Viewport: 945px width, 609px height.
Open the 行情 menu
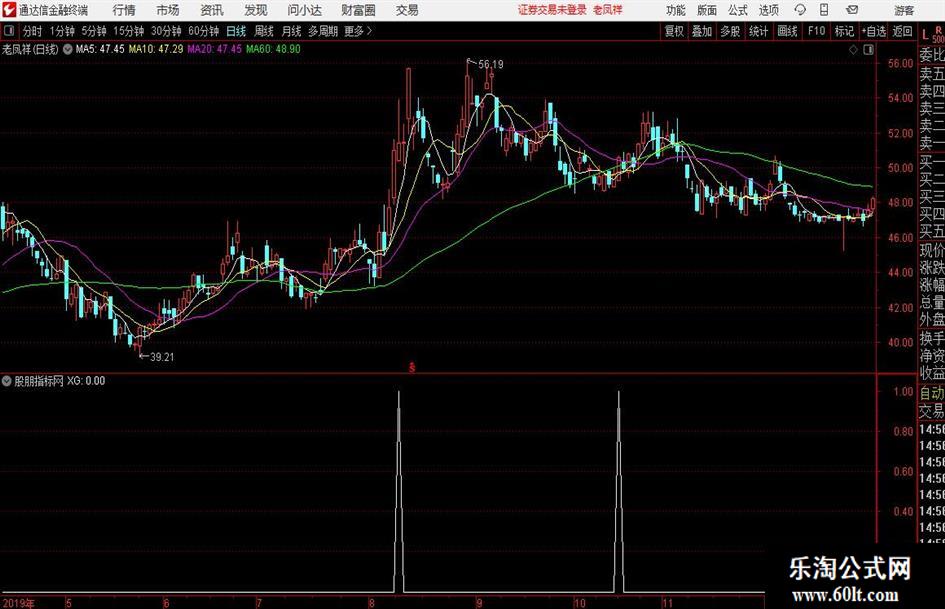pos(124,10)
